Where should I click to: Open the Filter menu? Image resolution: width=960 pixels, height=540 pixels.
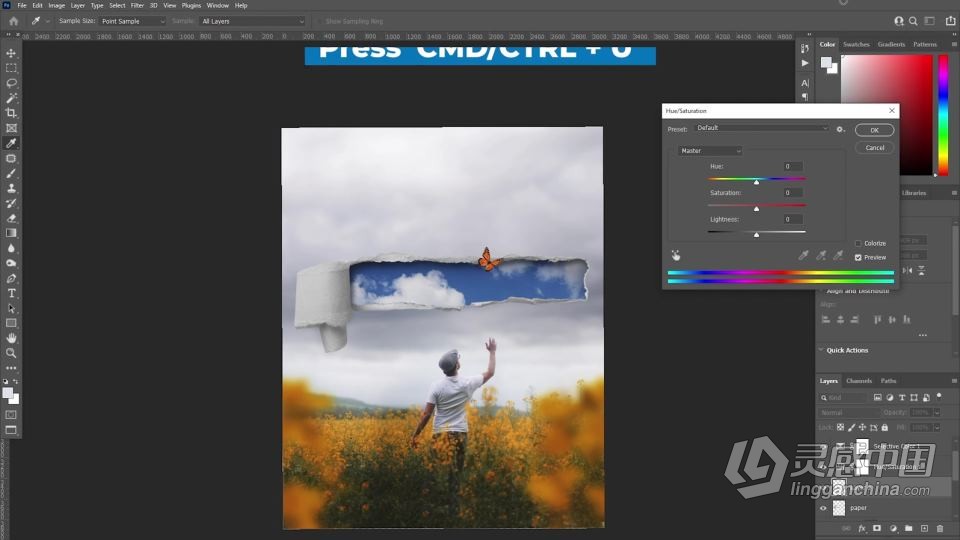137,6
